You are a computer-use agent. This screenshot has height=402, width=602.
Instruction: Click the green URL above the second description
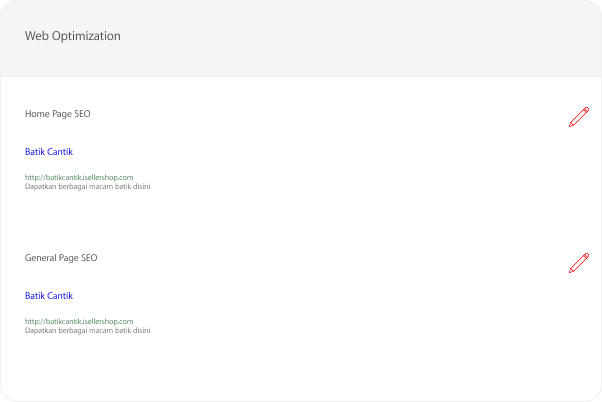pyautogui.click(x=79, y=321)
